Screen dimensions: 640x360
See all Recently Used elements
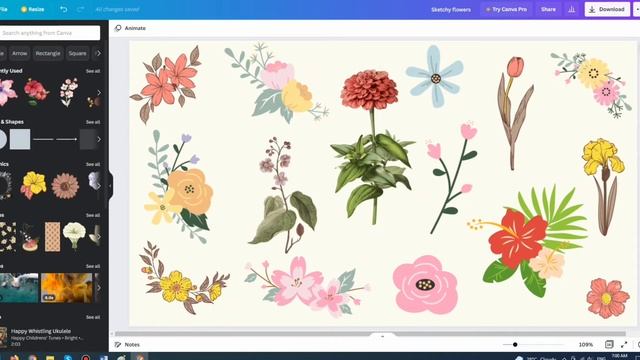(x=93, y=71)
